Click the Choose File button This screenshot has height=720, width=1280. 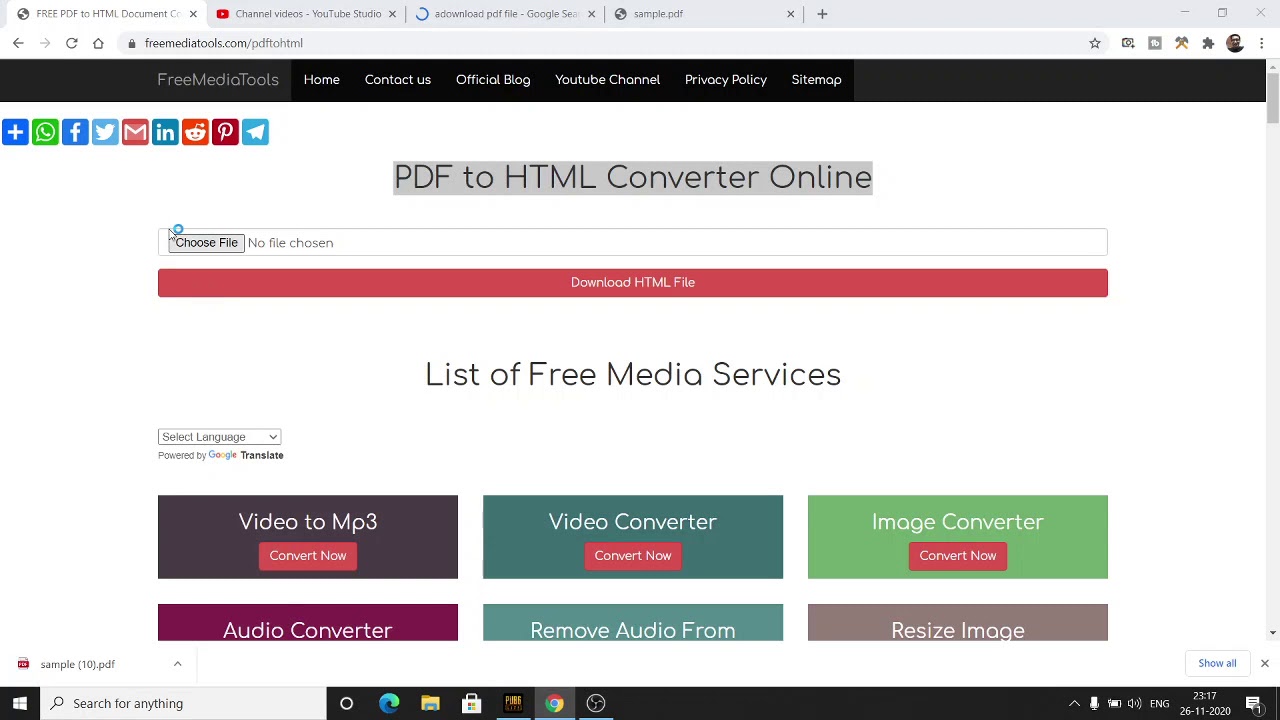pos(206,243)
